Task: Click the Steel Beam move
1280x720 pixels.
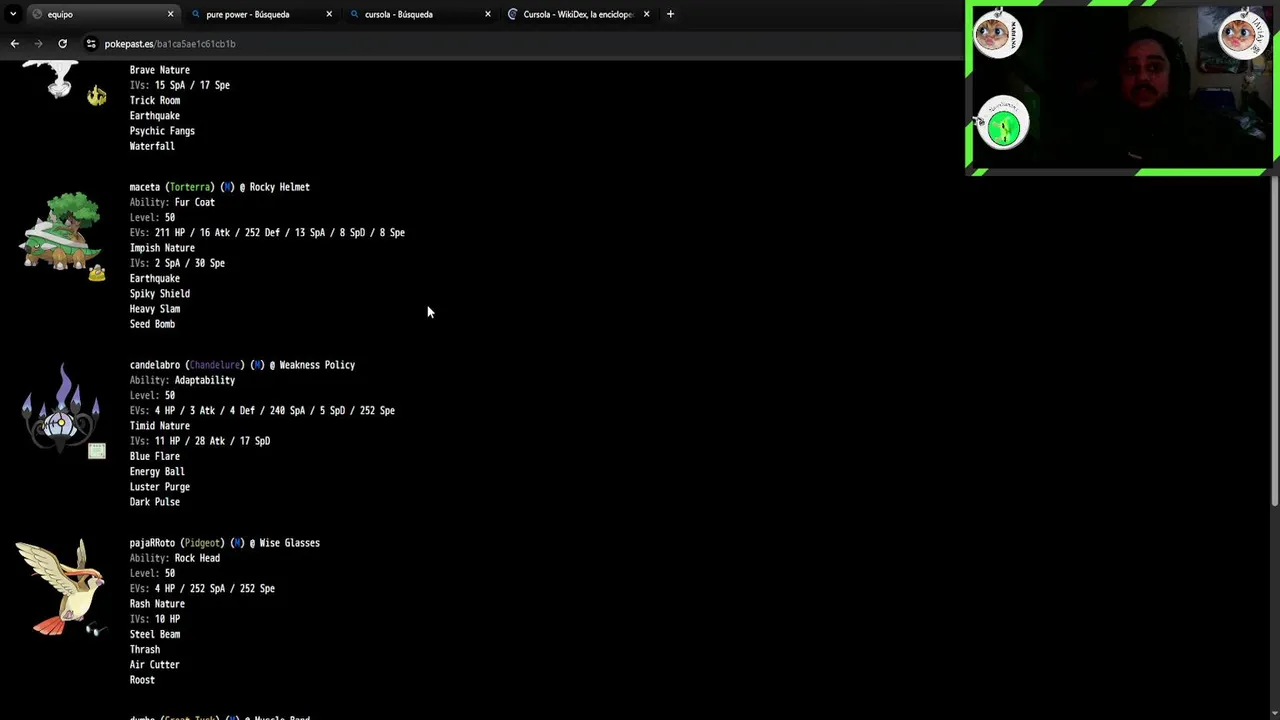Action: coord(155,634)
